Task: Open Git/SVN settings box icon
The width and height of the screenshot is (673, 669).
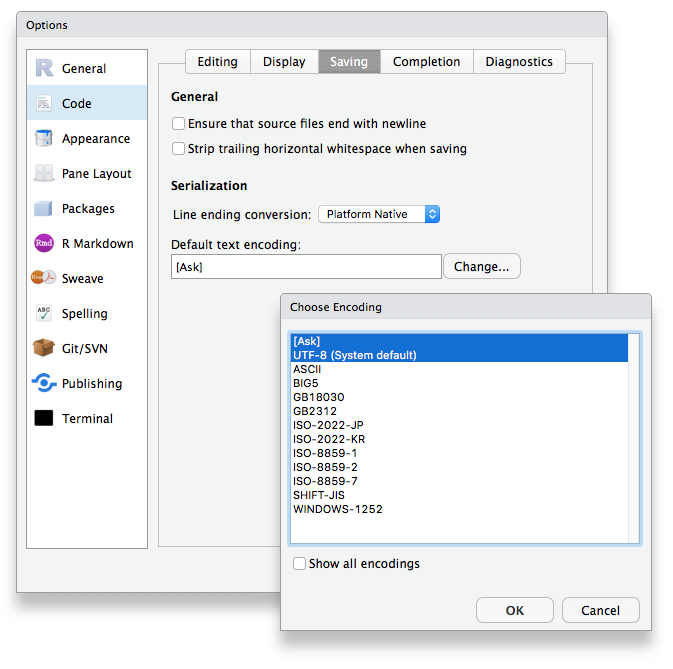Action: (44, 348)
